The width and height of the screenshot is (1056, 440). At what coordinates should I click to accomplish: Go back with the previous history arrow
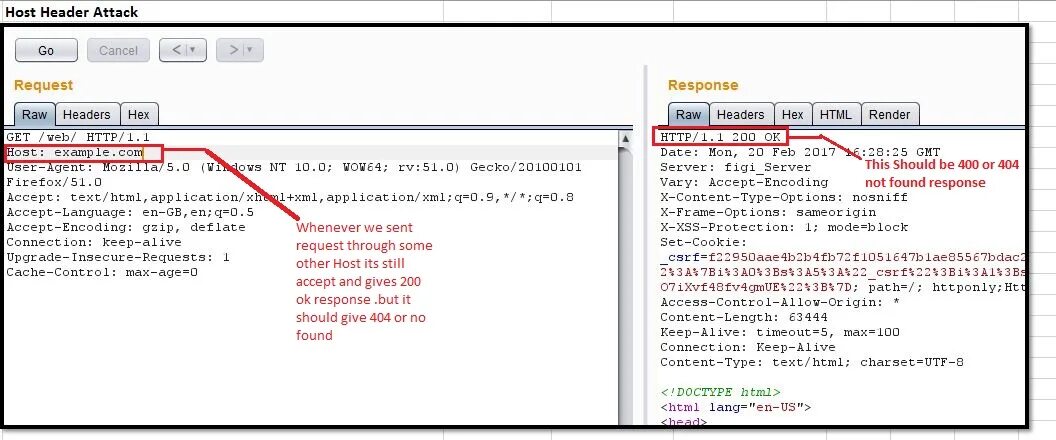176,50
